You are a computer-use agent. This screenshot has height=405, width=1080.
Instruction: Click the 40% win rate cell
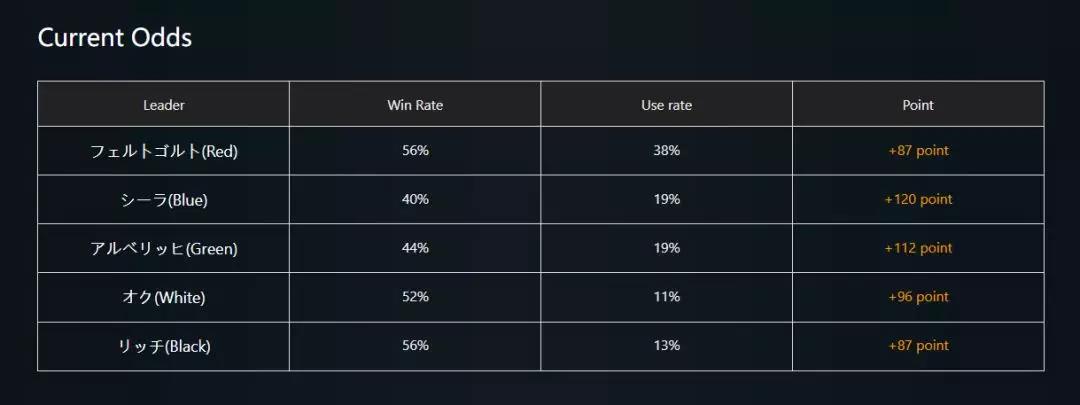[415, 200]
